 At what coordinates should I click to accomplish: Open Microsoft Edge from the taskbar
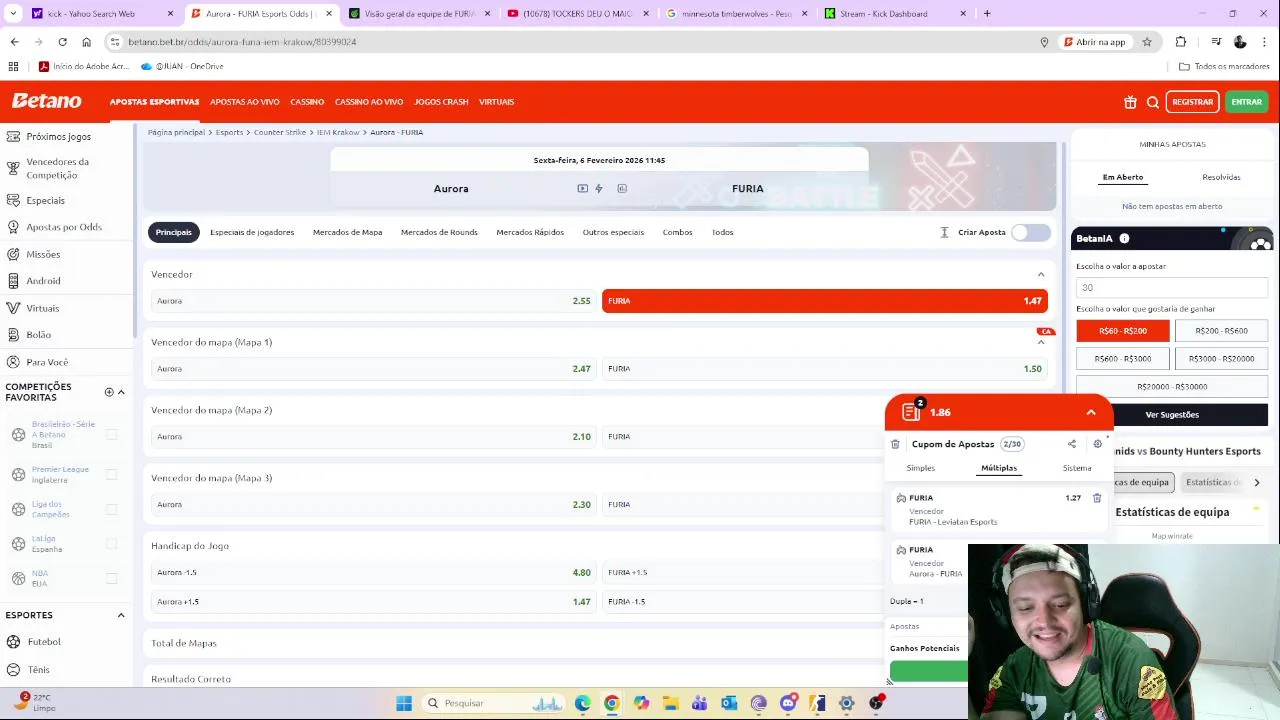(583, 703)
